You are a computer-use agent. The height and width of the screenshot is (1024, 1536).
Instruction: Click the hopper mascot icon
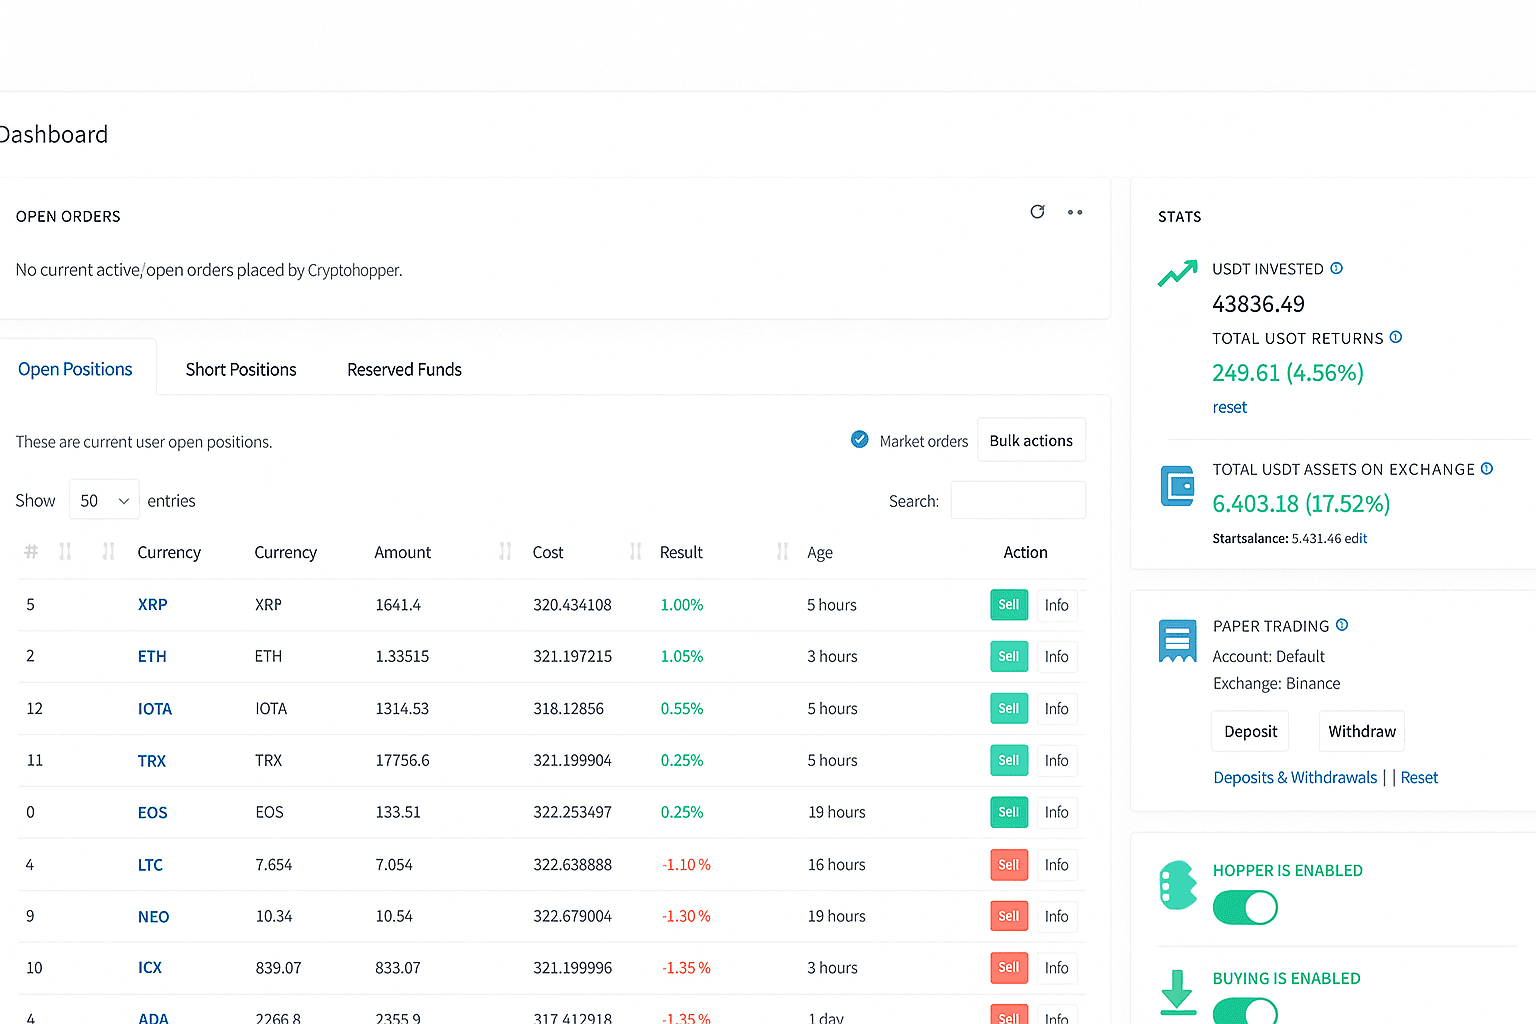click(x=1178, y=885)
